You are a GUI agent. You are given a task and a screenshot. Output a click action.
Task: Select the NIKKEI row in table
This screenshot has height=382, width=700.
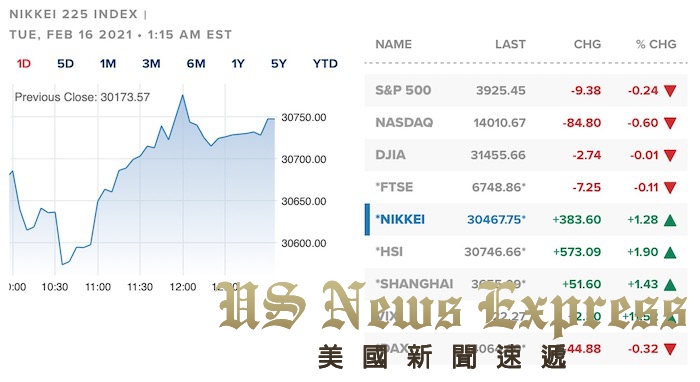(526, 220)
